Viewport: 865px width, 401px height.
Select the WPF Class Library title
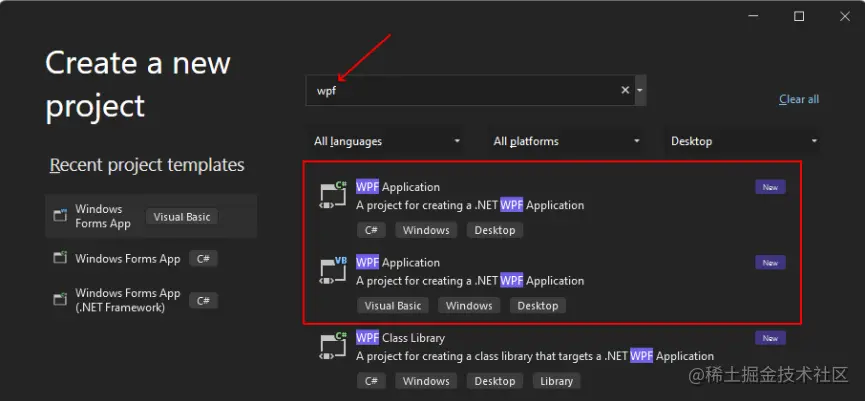pos(400,338)
